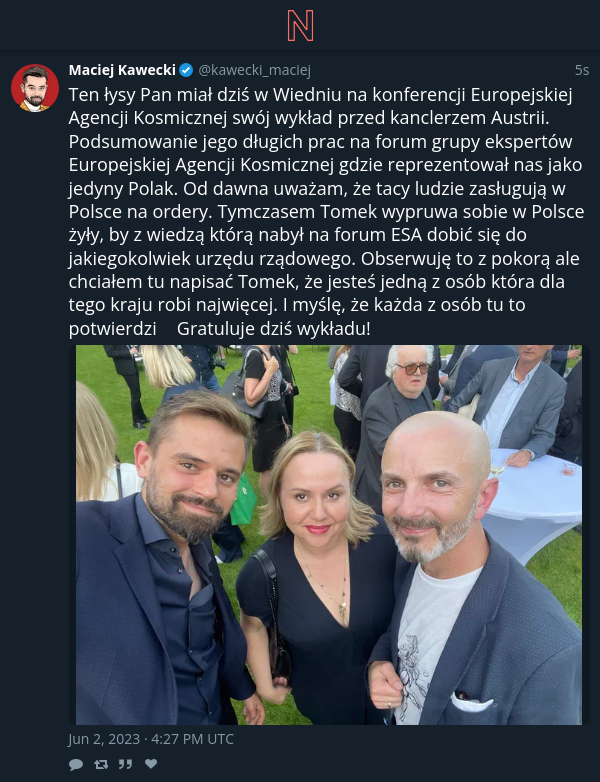The image size is (600, 782).
Task: Open Maciej Kawecki's profile avatar
Action: (35, 88)
